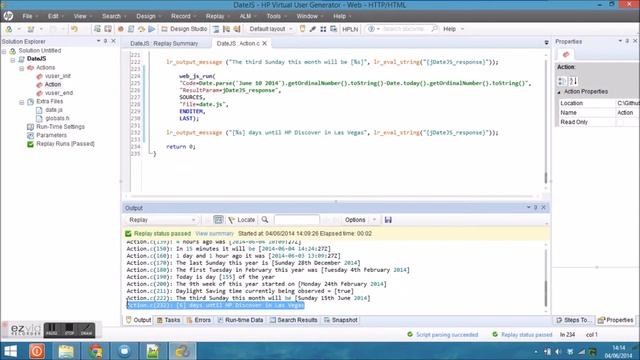Select vuser_init in Solution Explorer
This screenshot has height=360, width=640.
tap(58, 76)
